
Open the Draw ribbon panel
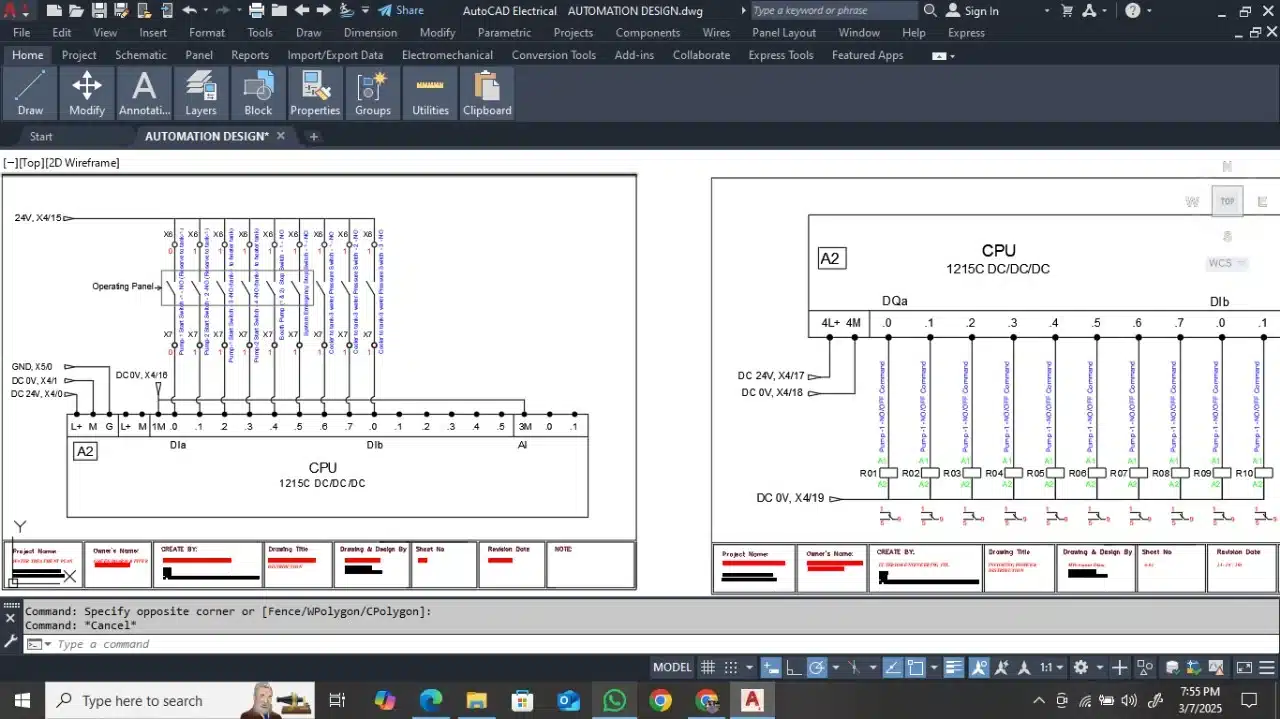click(30, 93)
